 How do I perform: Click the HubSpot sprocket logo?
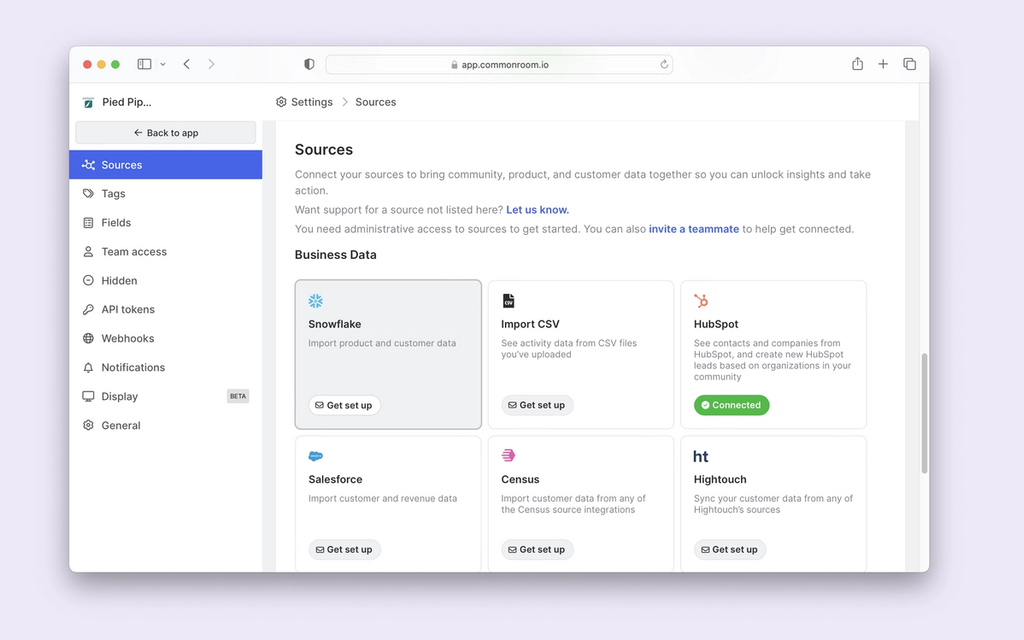click(703, 300)
